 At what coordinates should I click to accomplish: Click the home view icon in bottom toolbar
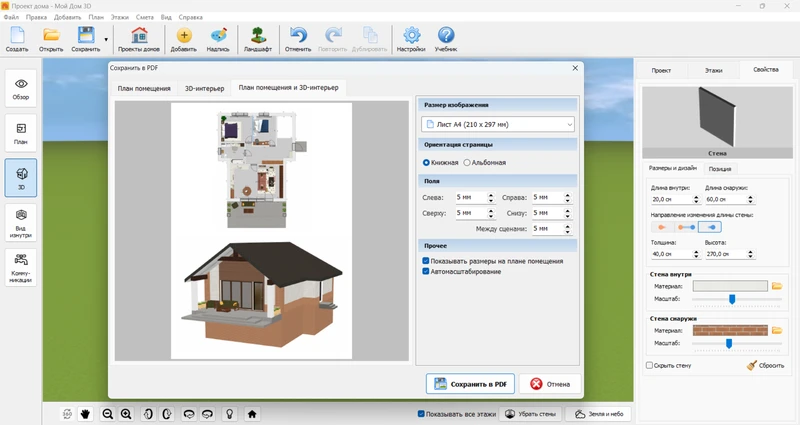pyautogui.click(x=252, y=413)
